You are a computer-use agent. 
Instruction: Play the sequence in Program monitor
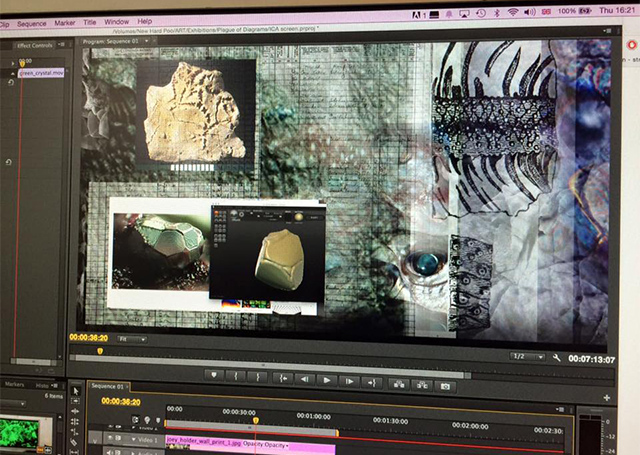pyautogui.click(x=326, y=380)
